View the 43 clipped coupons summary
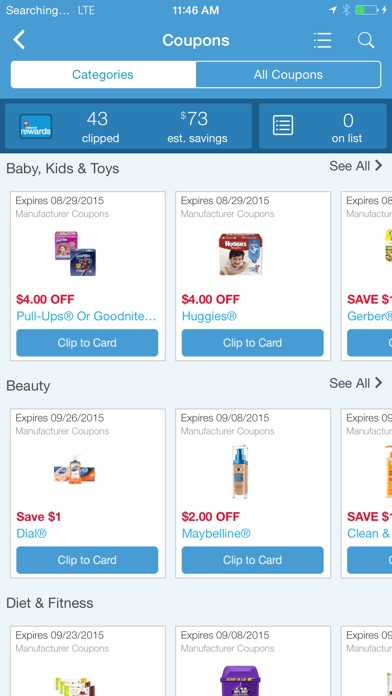Image resolution: width=392 pixels, height=696 pixels. click(x=100, y=127)
